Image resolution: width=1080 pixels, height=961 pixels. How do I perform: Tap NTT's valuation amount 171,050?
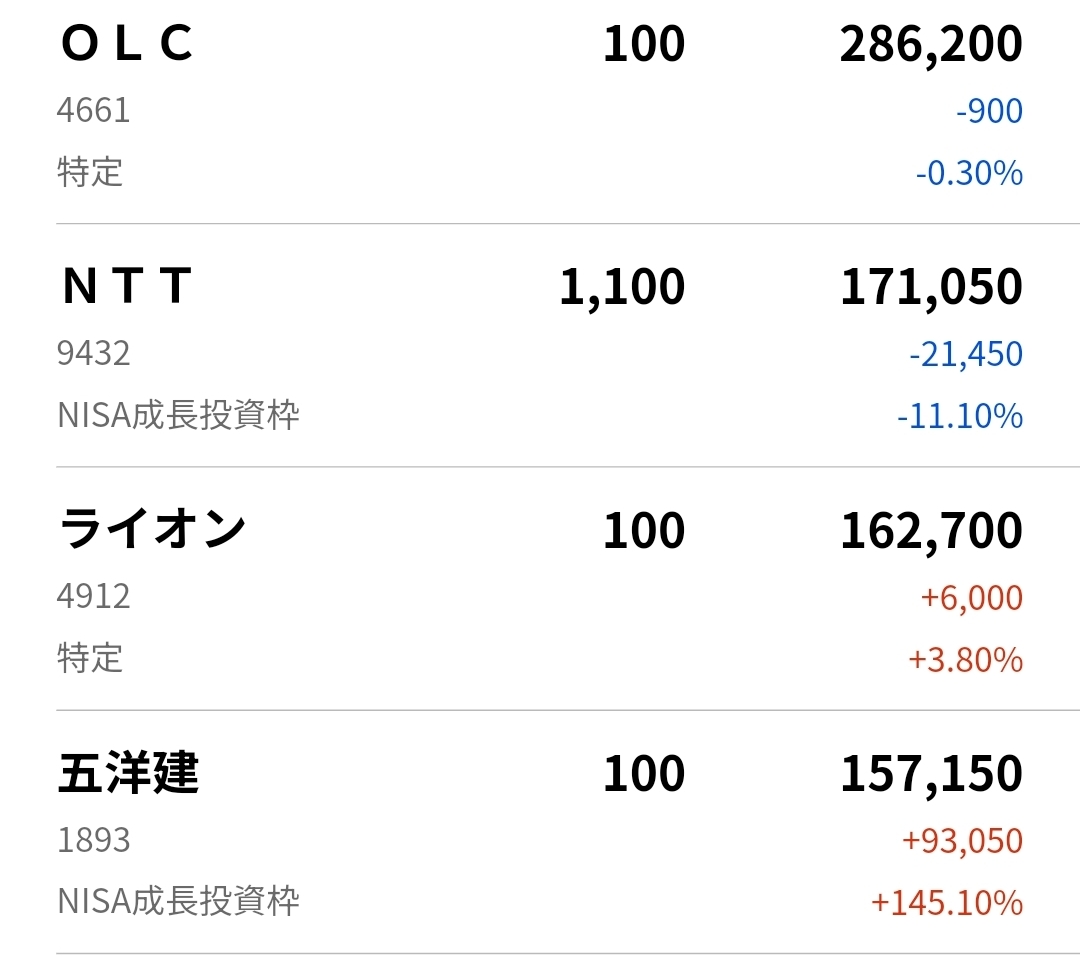click(x=931, y=287)
